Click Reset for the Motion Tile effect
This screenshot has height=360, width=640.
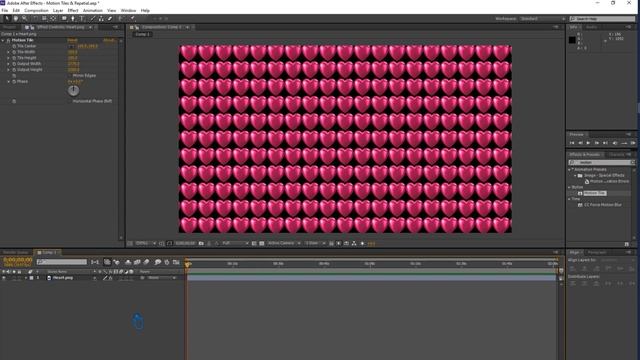click(72, 40)
